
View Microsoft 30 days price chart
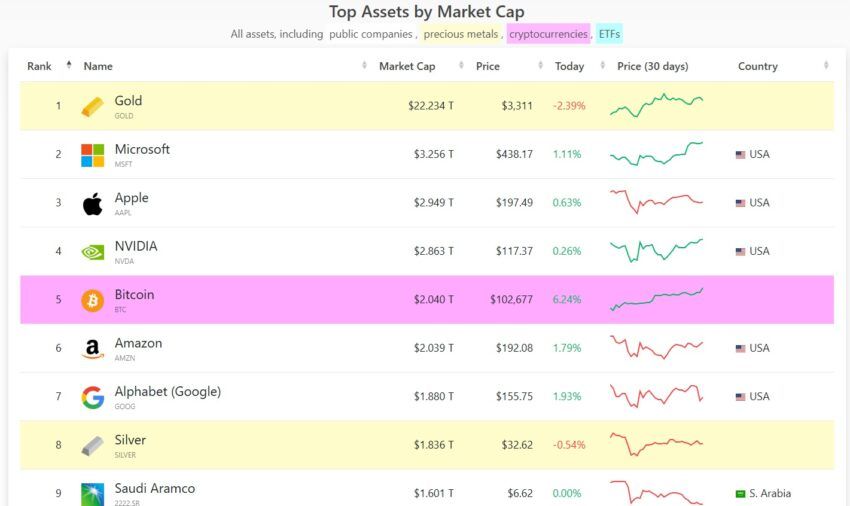656,154
